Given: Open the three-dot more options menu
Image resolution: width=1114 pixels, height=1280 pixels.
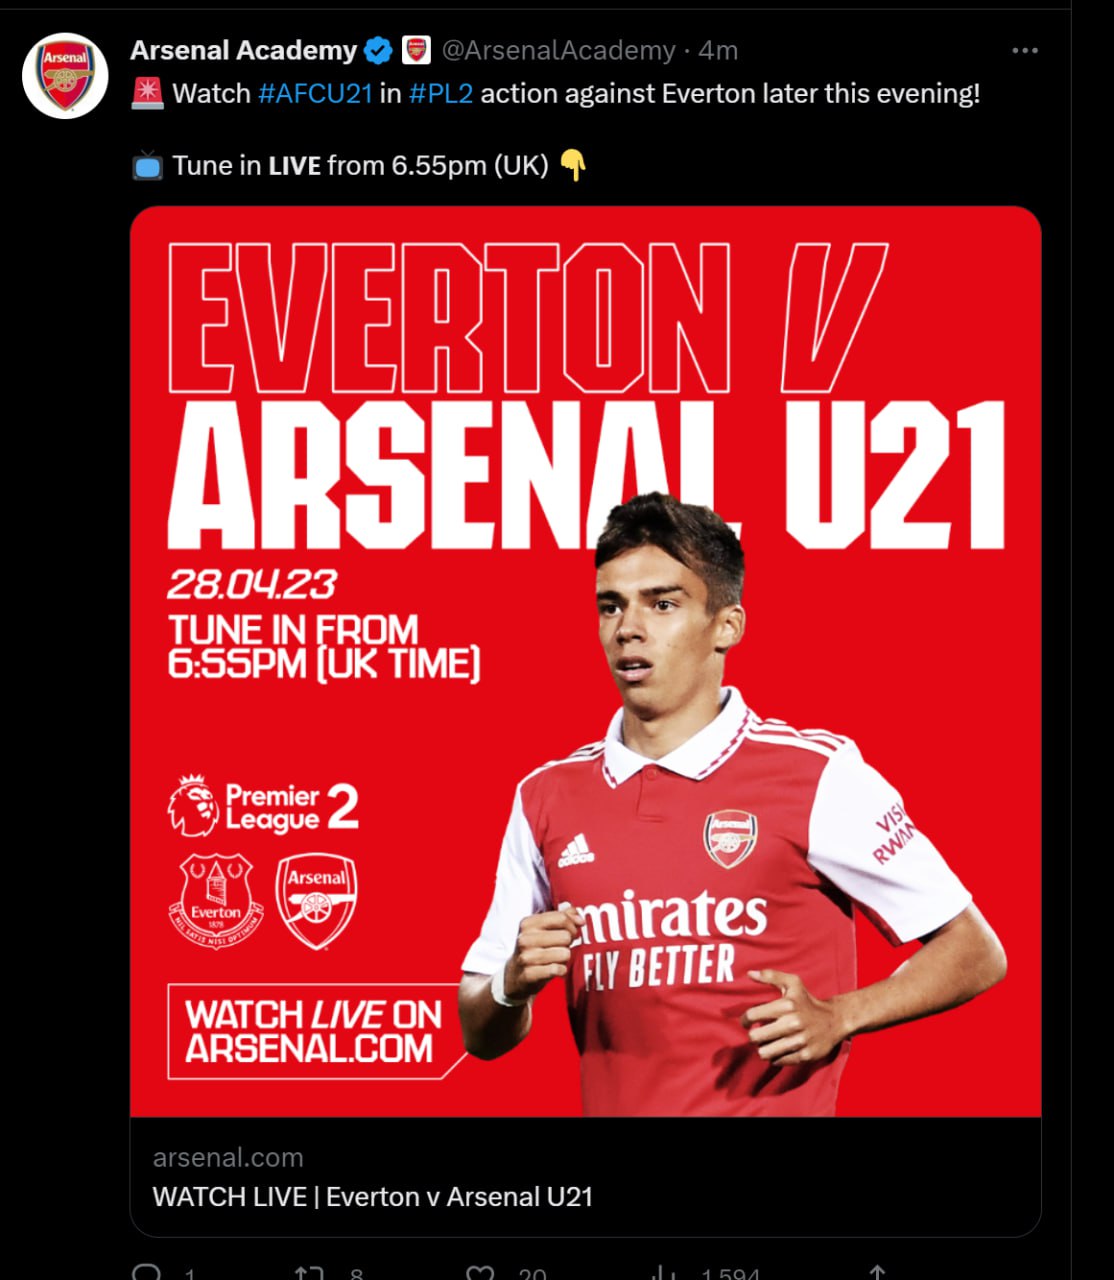Looking at the screenshot, I should tap(1025, 50).
